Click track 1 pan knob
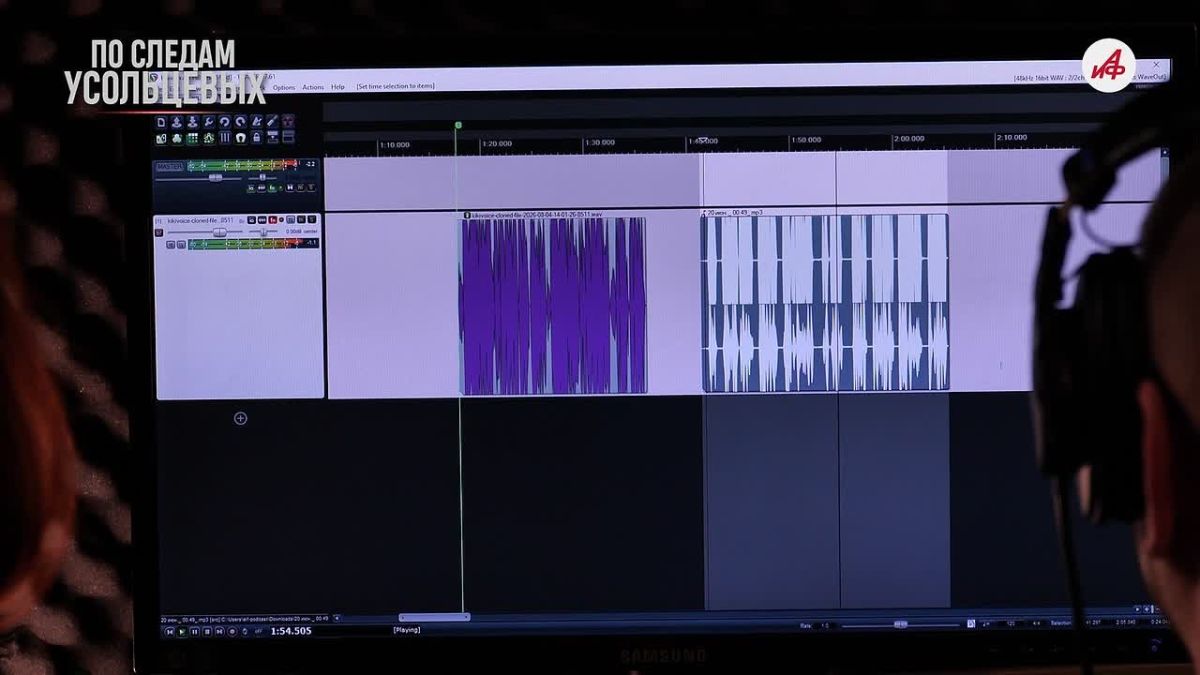Image resolution: width=1200 pixels, height=675 pixels. pyautogui.click(x=263, y=232)
